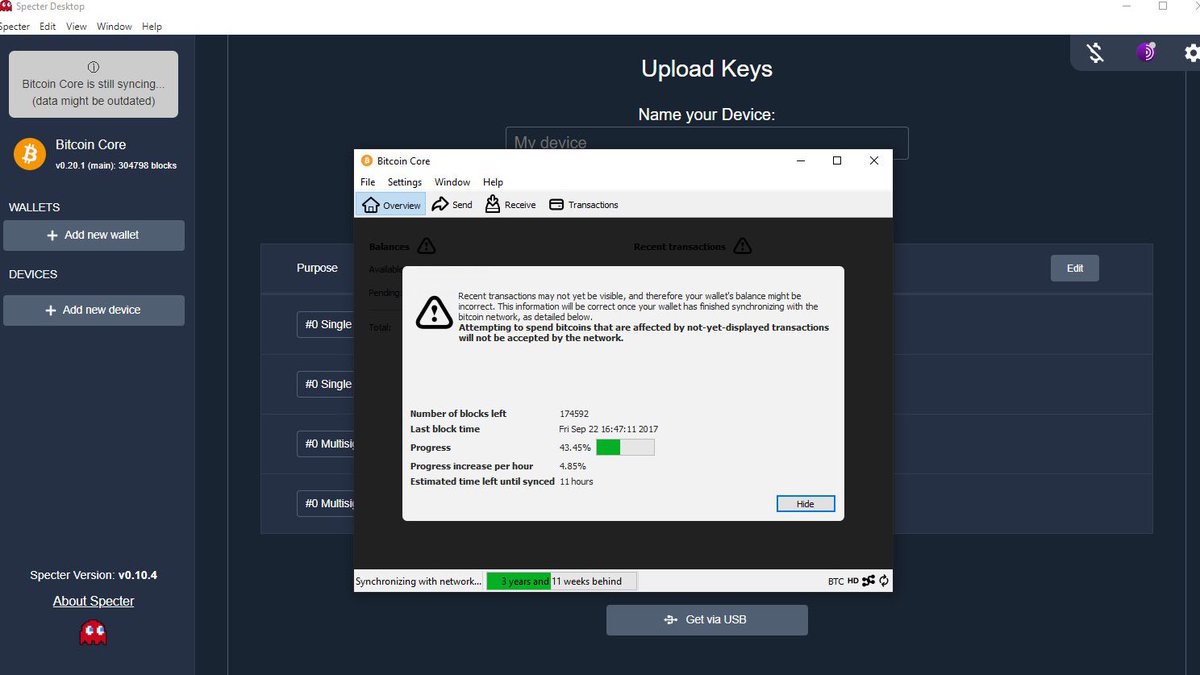The width and height of the screenshot is (1200, 675).
Task: Click the 11 hours estimated time value
Action: 576,482
